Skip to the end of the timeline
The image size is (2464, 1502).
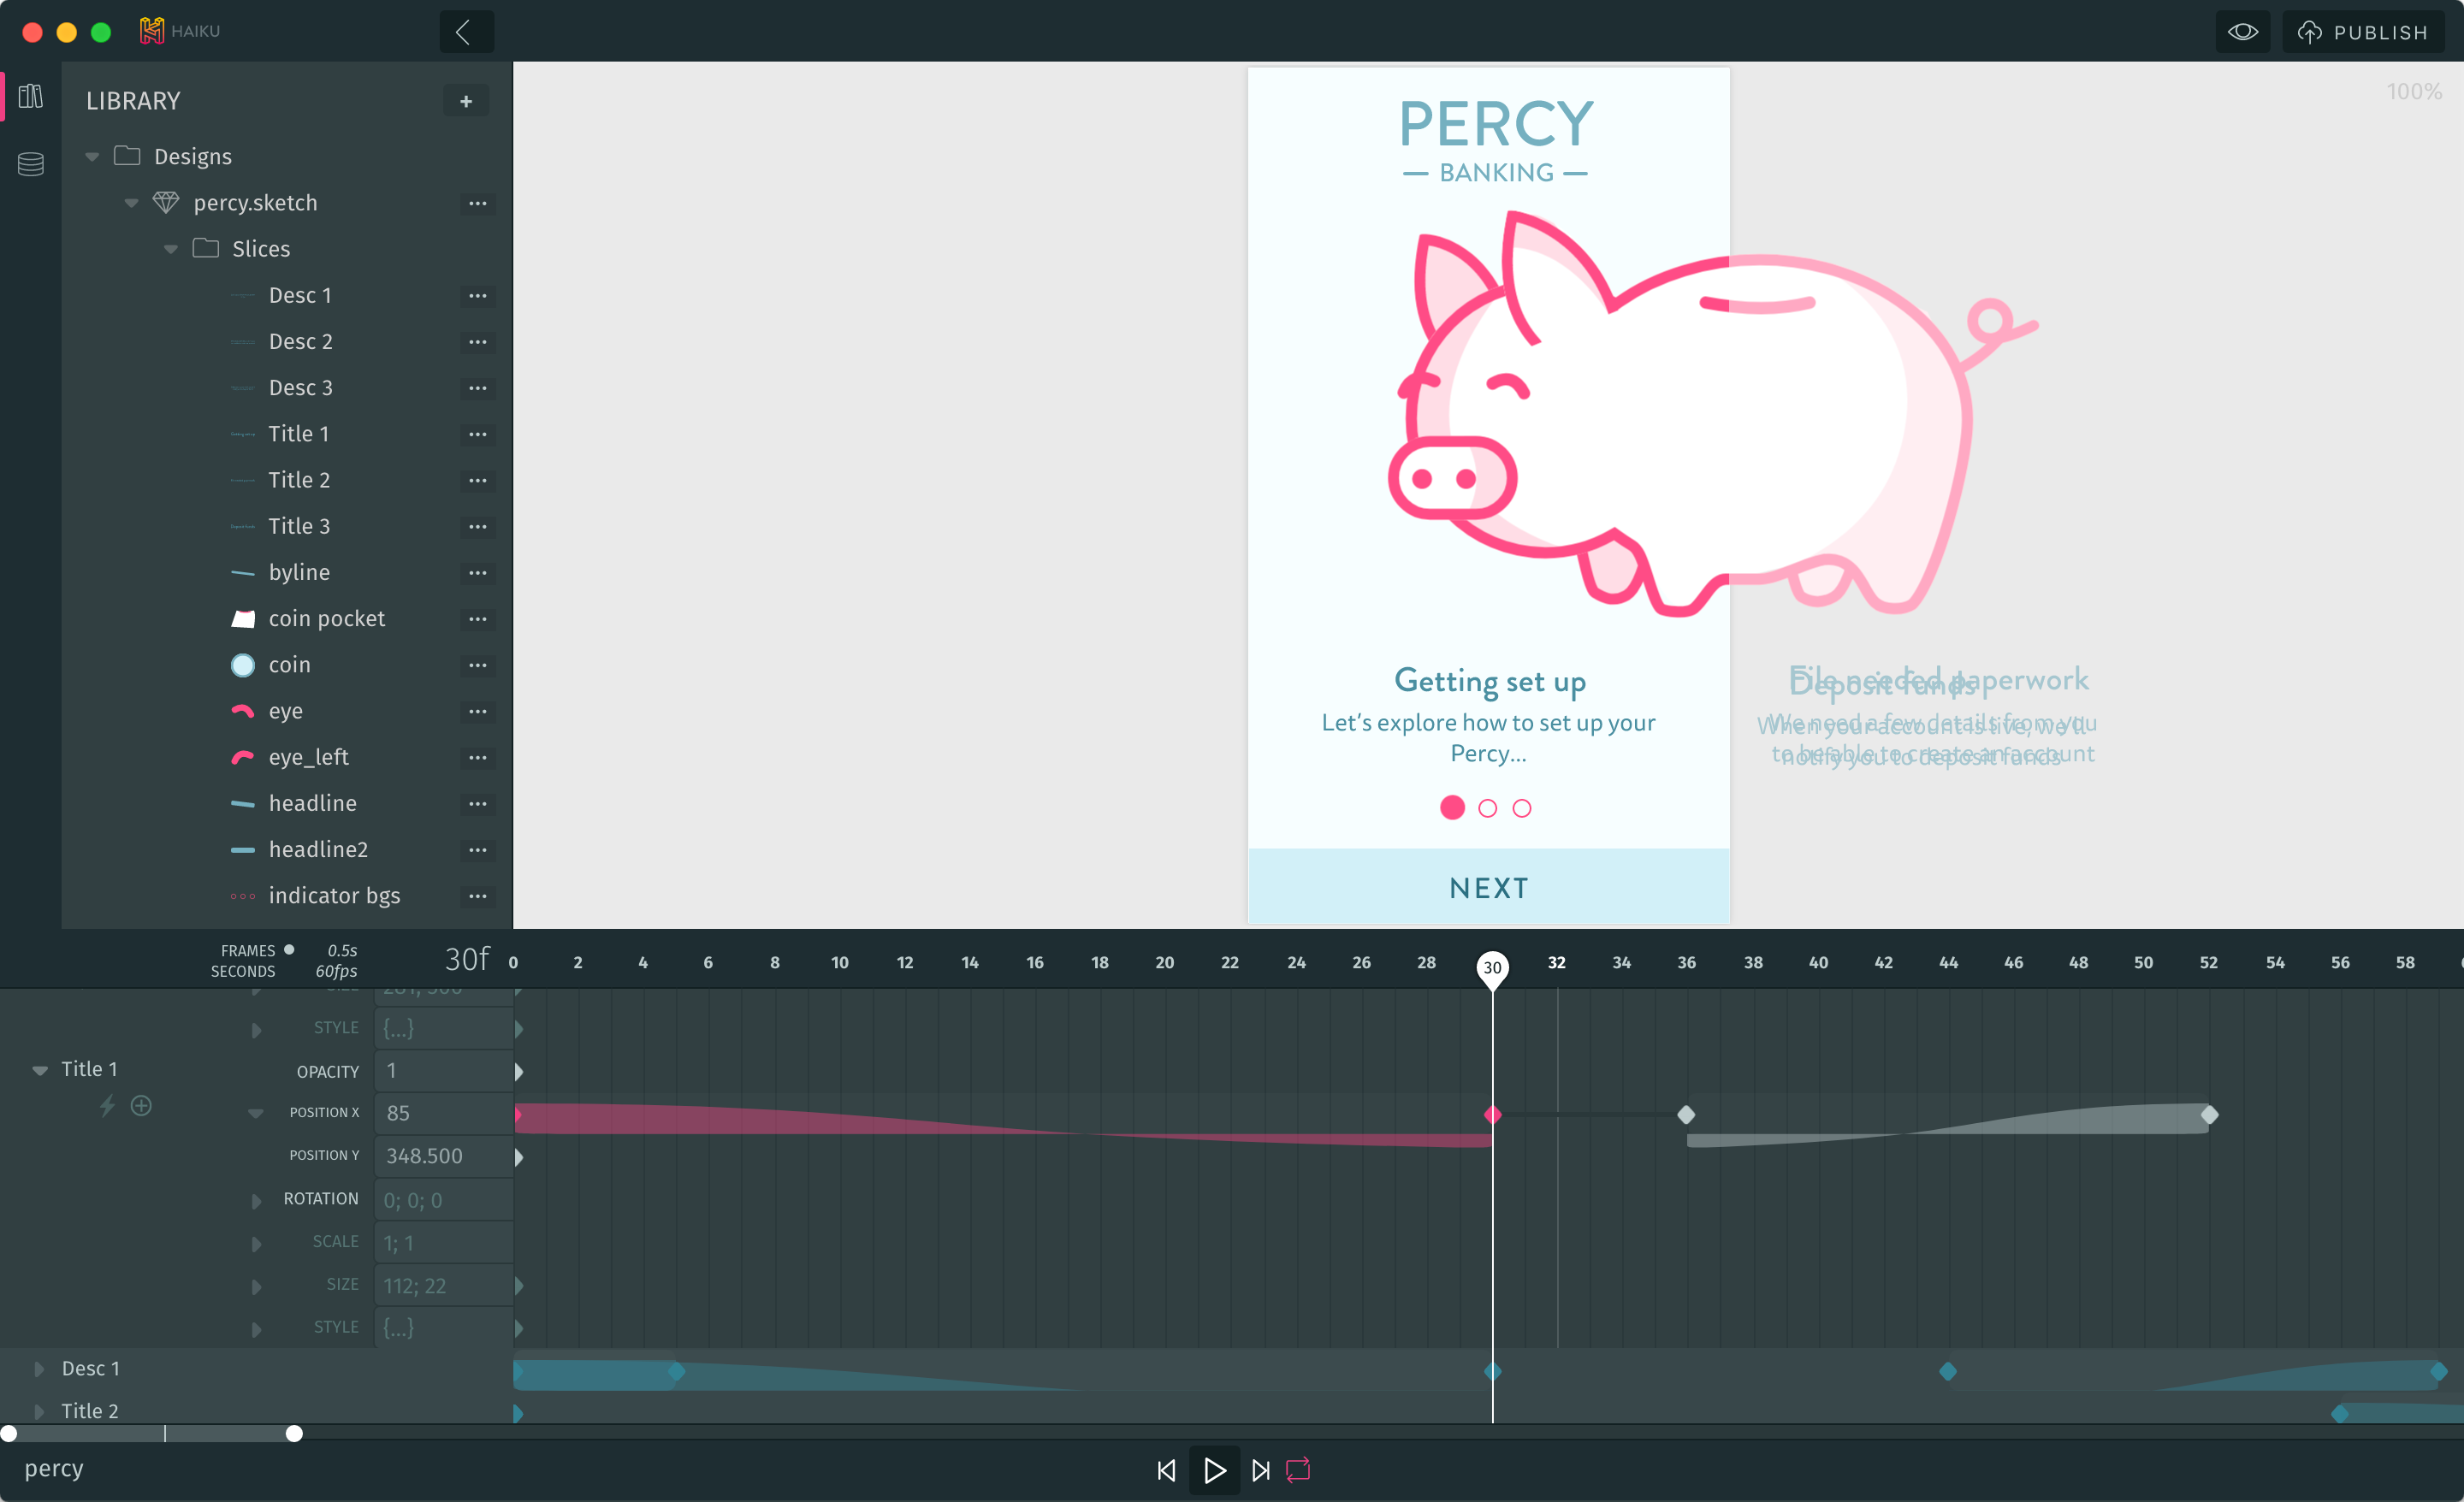click(x=1261, y=1470)
